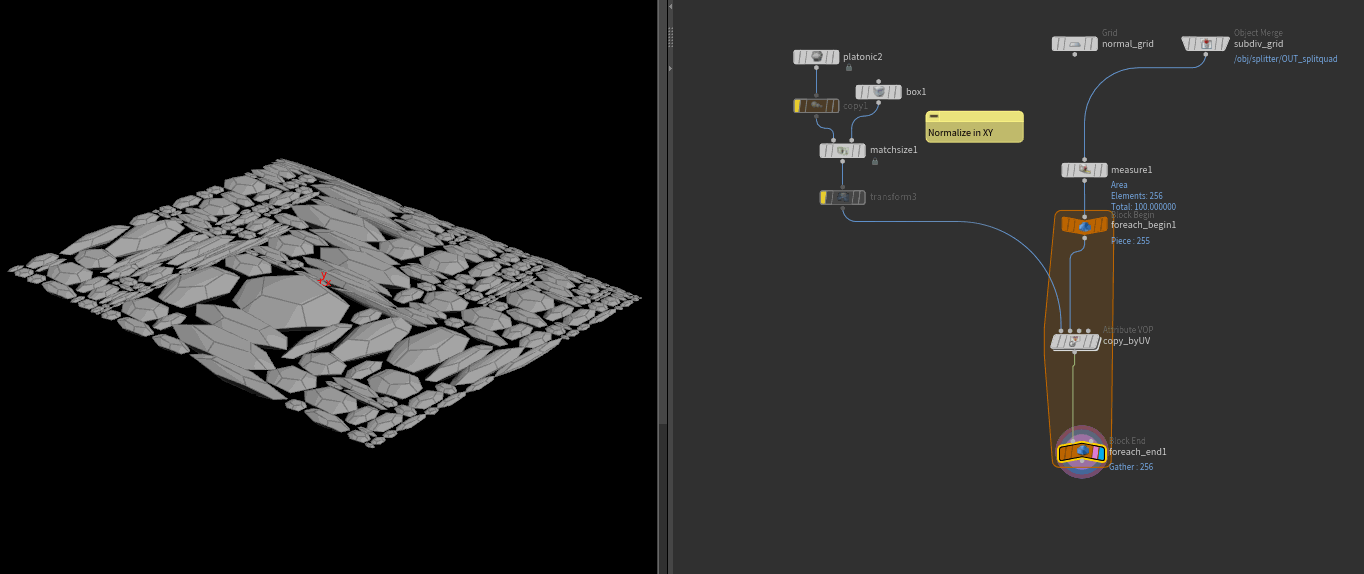Click the lock badge under platonic2
Viewport: 1364px width, 574px height.
(849, 68)
